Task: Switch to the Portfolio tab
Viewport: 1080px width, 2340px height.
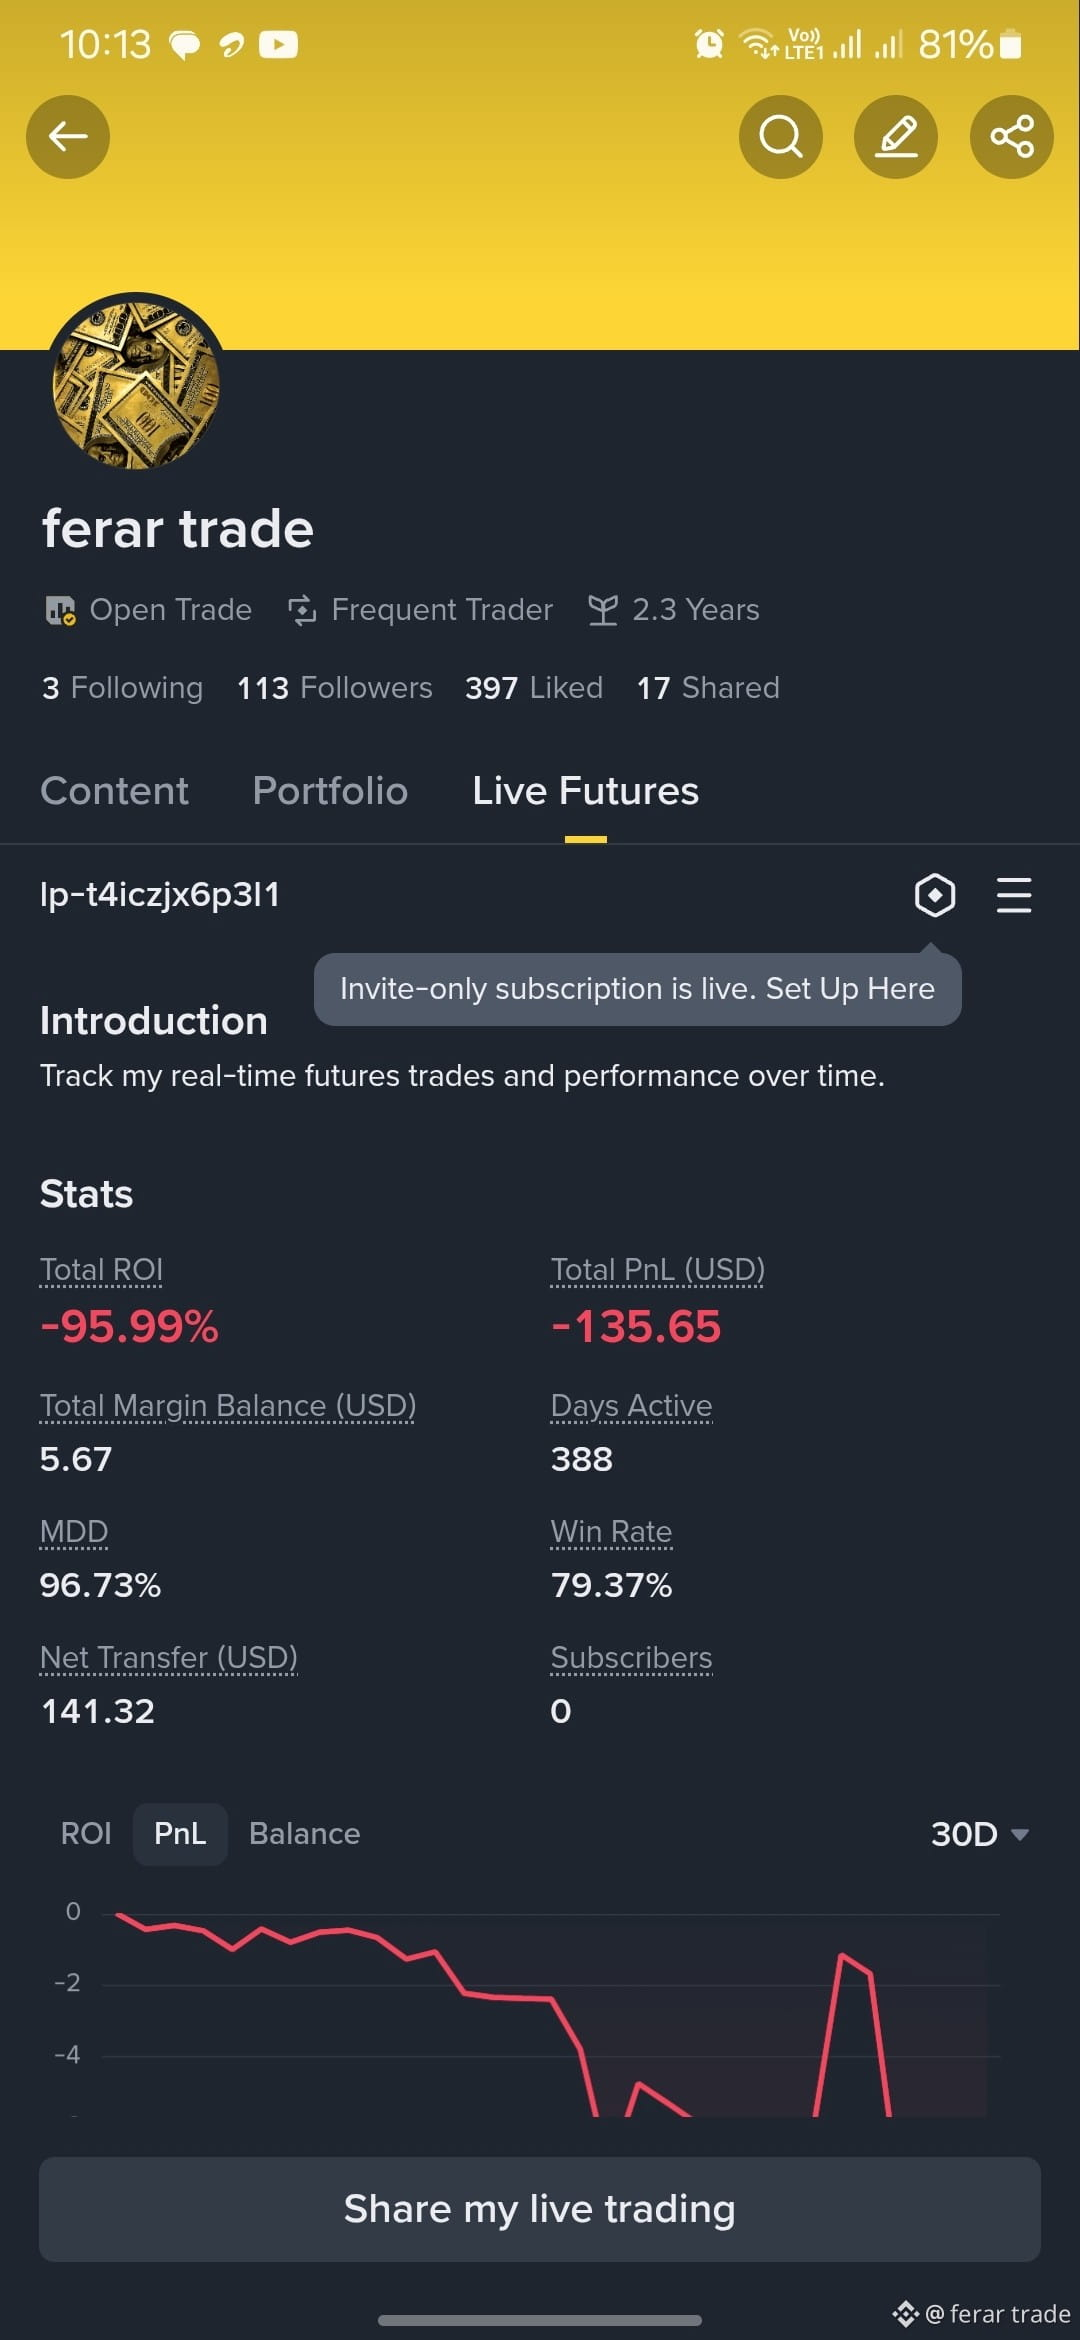Action: [x=330, y=791]
